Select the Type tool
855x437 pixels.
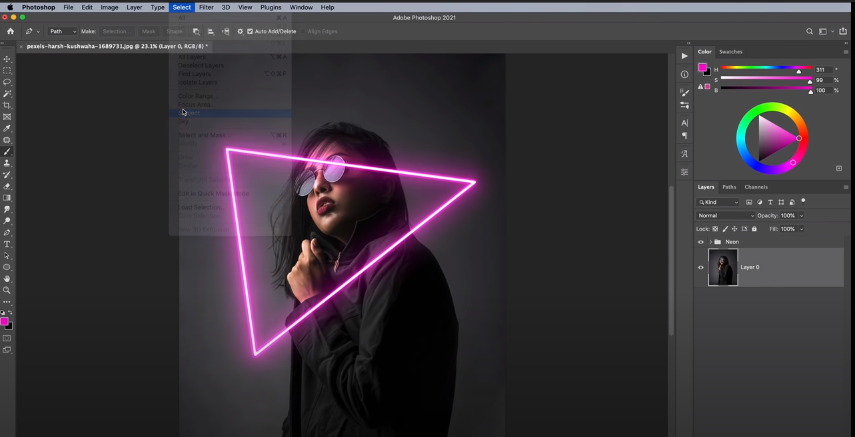(x=7, y=244)
